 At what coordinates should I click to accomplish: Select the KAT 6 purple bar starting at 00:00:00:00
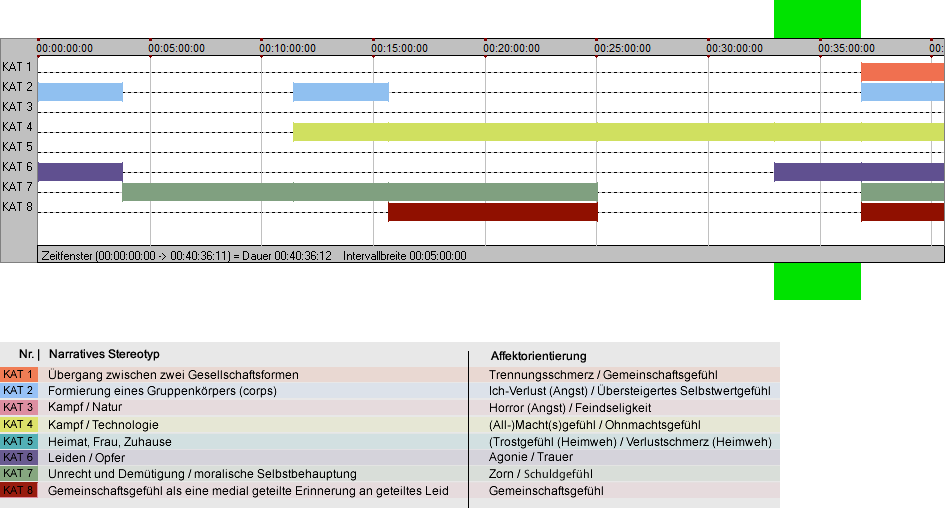(x=80, y=172)
